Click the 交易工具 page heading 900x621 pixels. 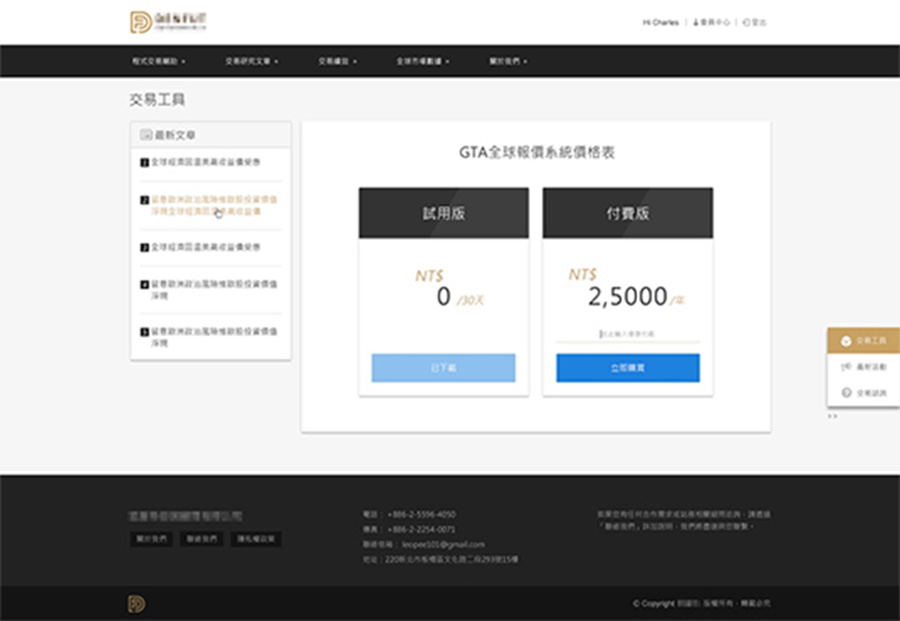pyautogui.click(x=157, y=100)
